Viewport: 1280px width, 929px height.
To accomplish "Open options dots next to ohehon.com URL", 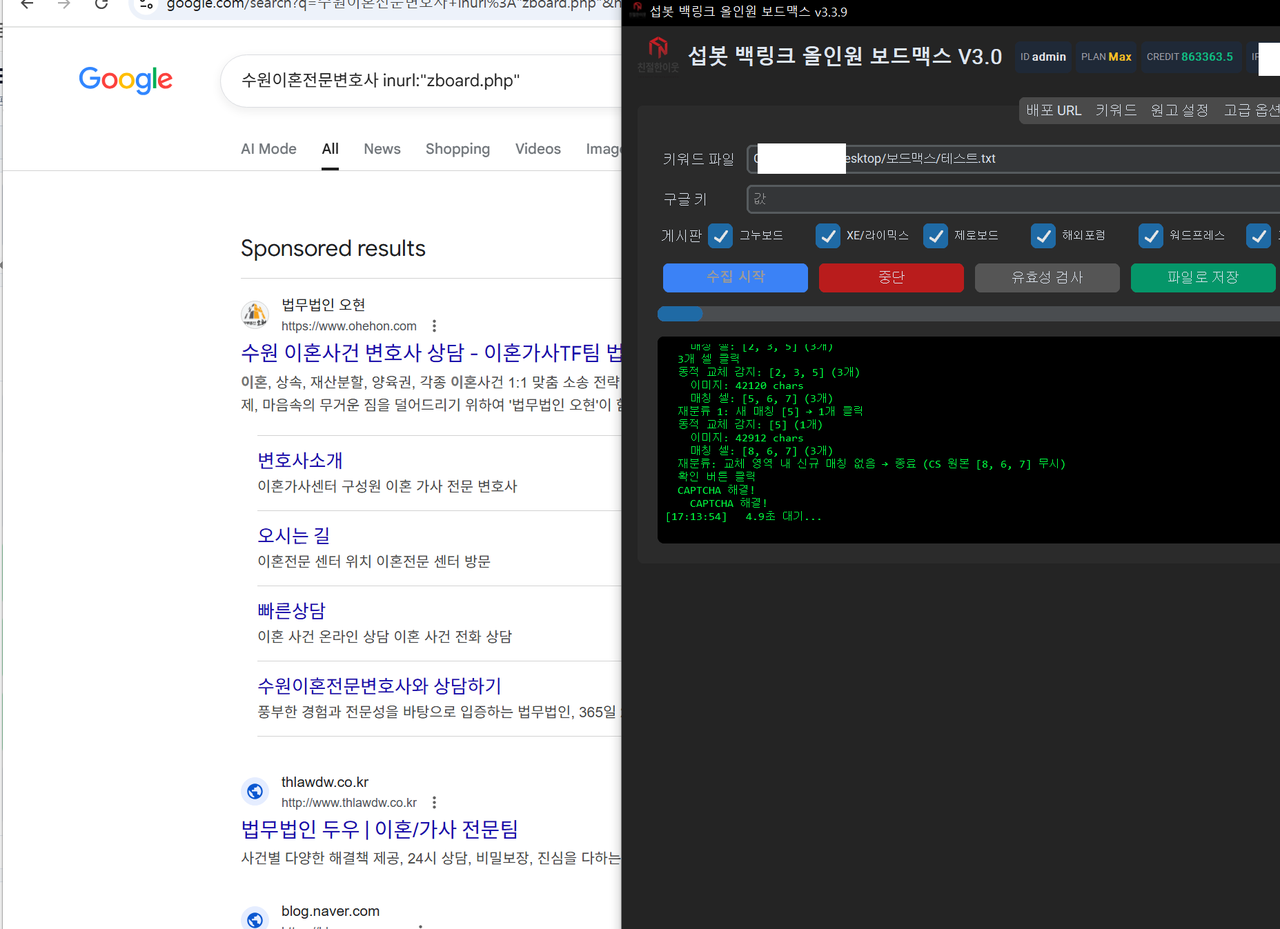I will pyautogui.click(x=434, y=326).
